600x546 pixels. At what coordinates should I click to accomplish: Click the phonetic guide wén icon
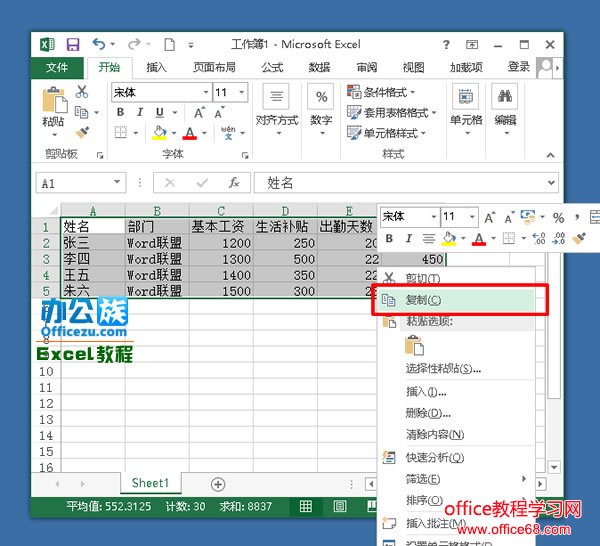pos(228,132)
